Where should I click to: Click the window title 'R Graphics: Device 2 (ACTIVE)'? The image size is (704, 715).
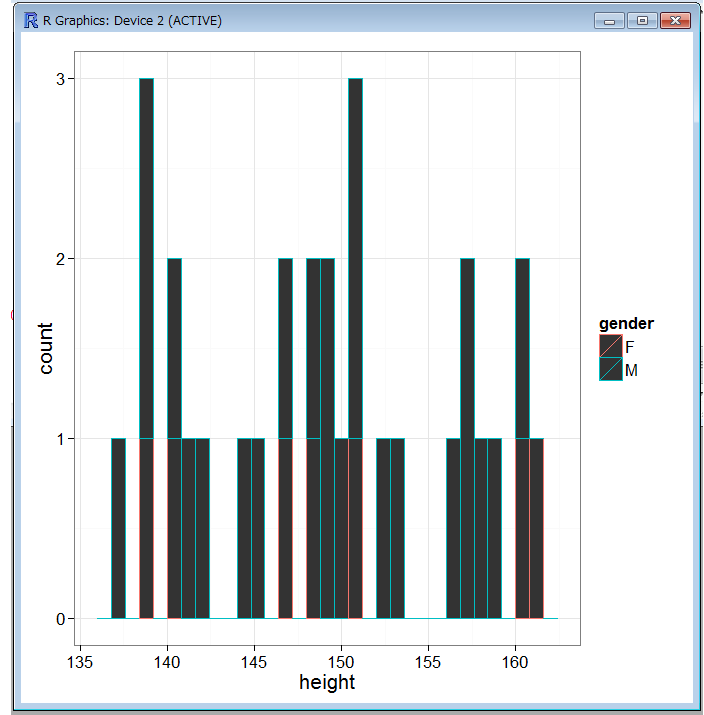[x=132, y=21]
